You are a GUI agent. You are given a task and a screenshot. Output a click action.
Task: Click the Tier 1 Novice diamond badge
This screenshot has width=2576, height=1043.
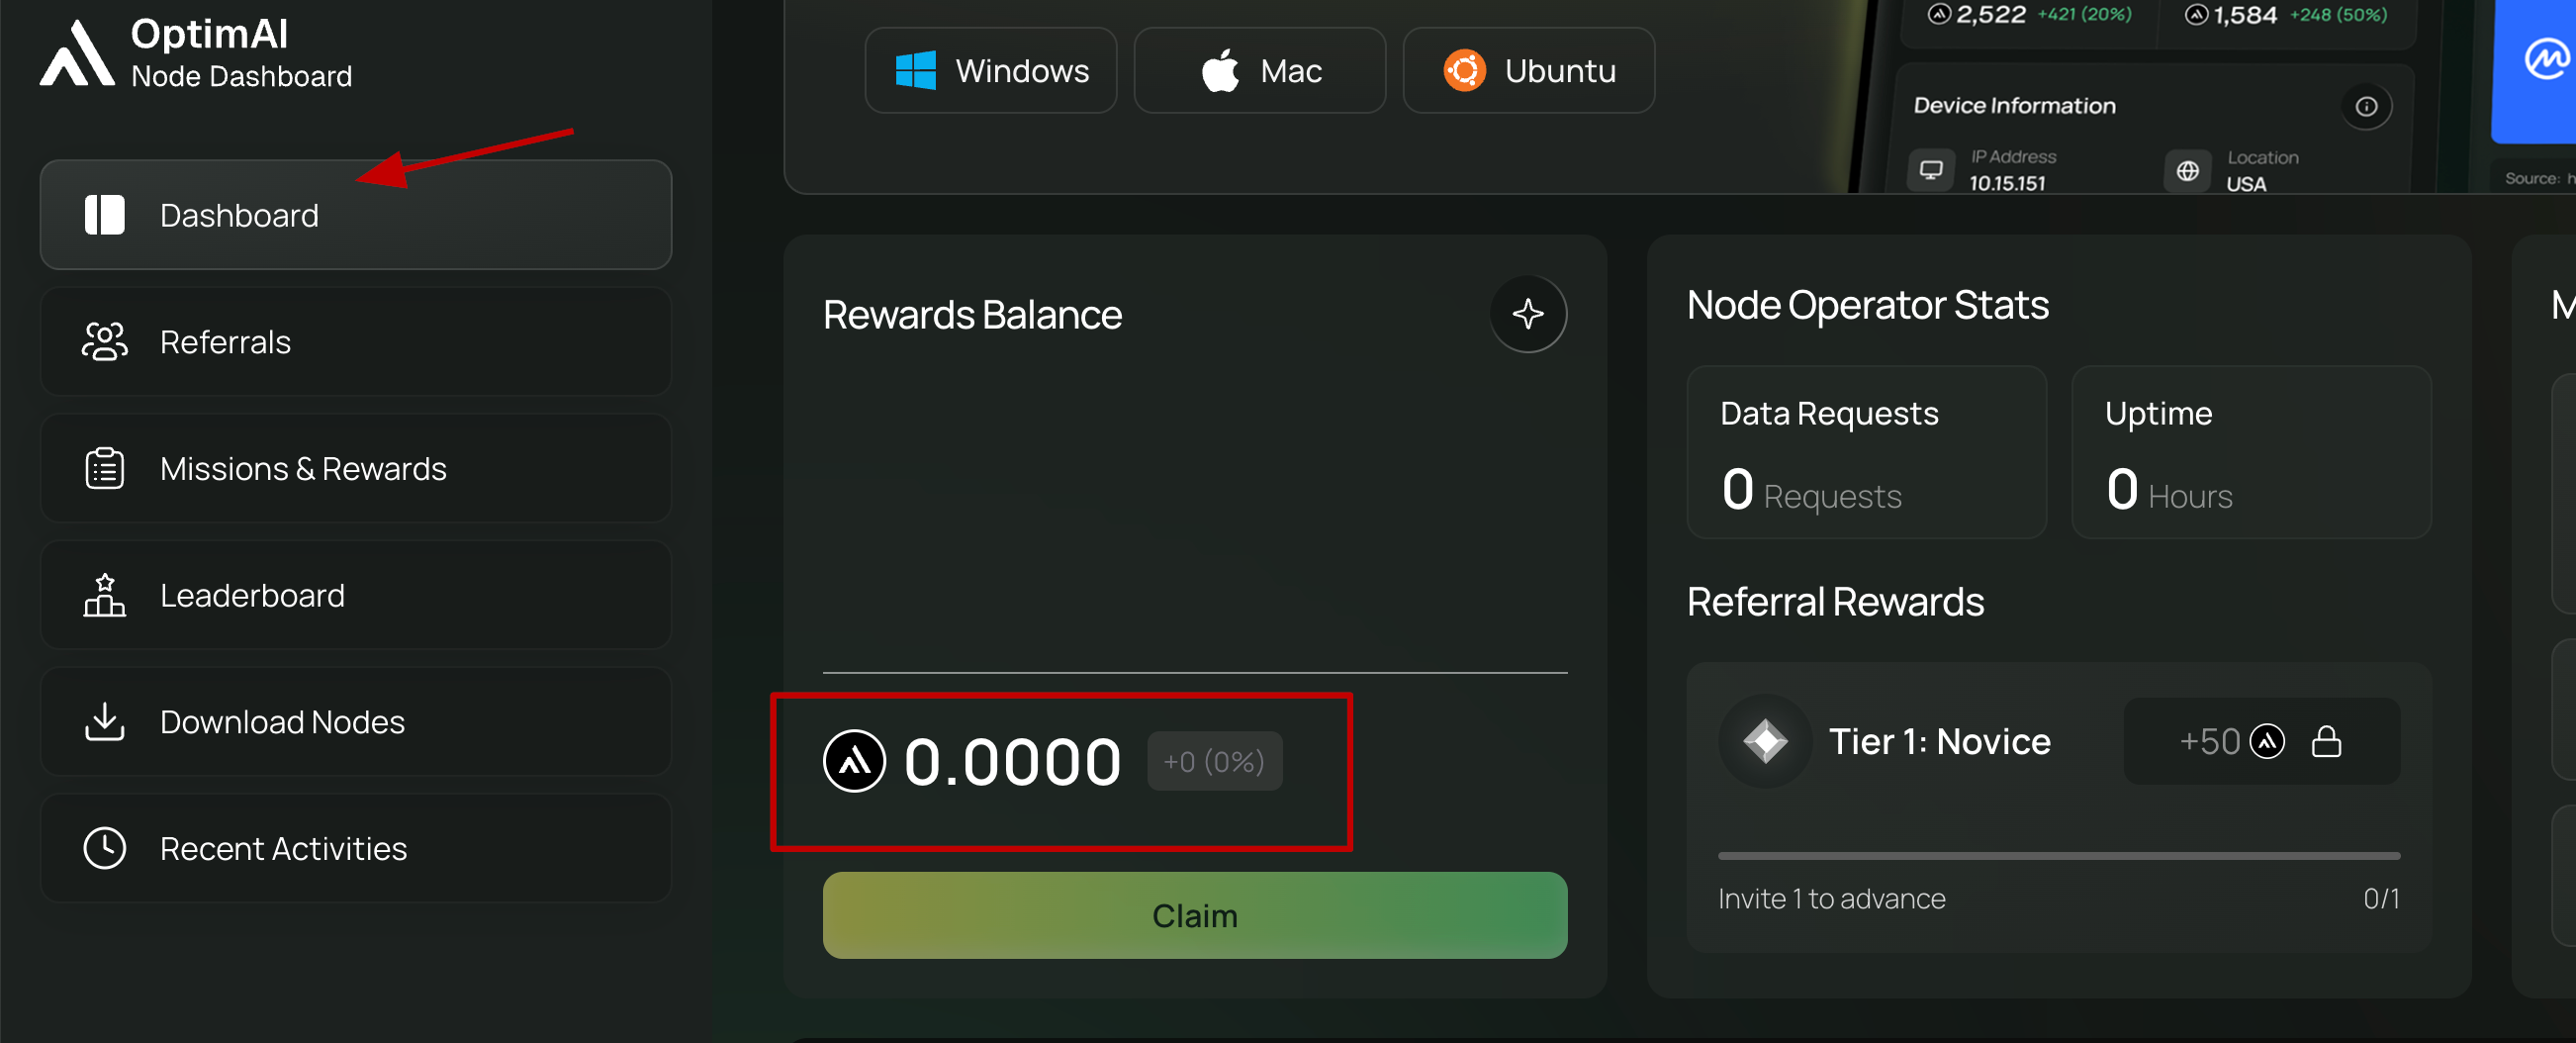point(1764,741)
